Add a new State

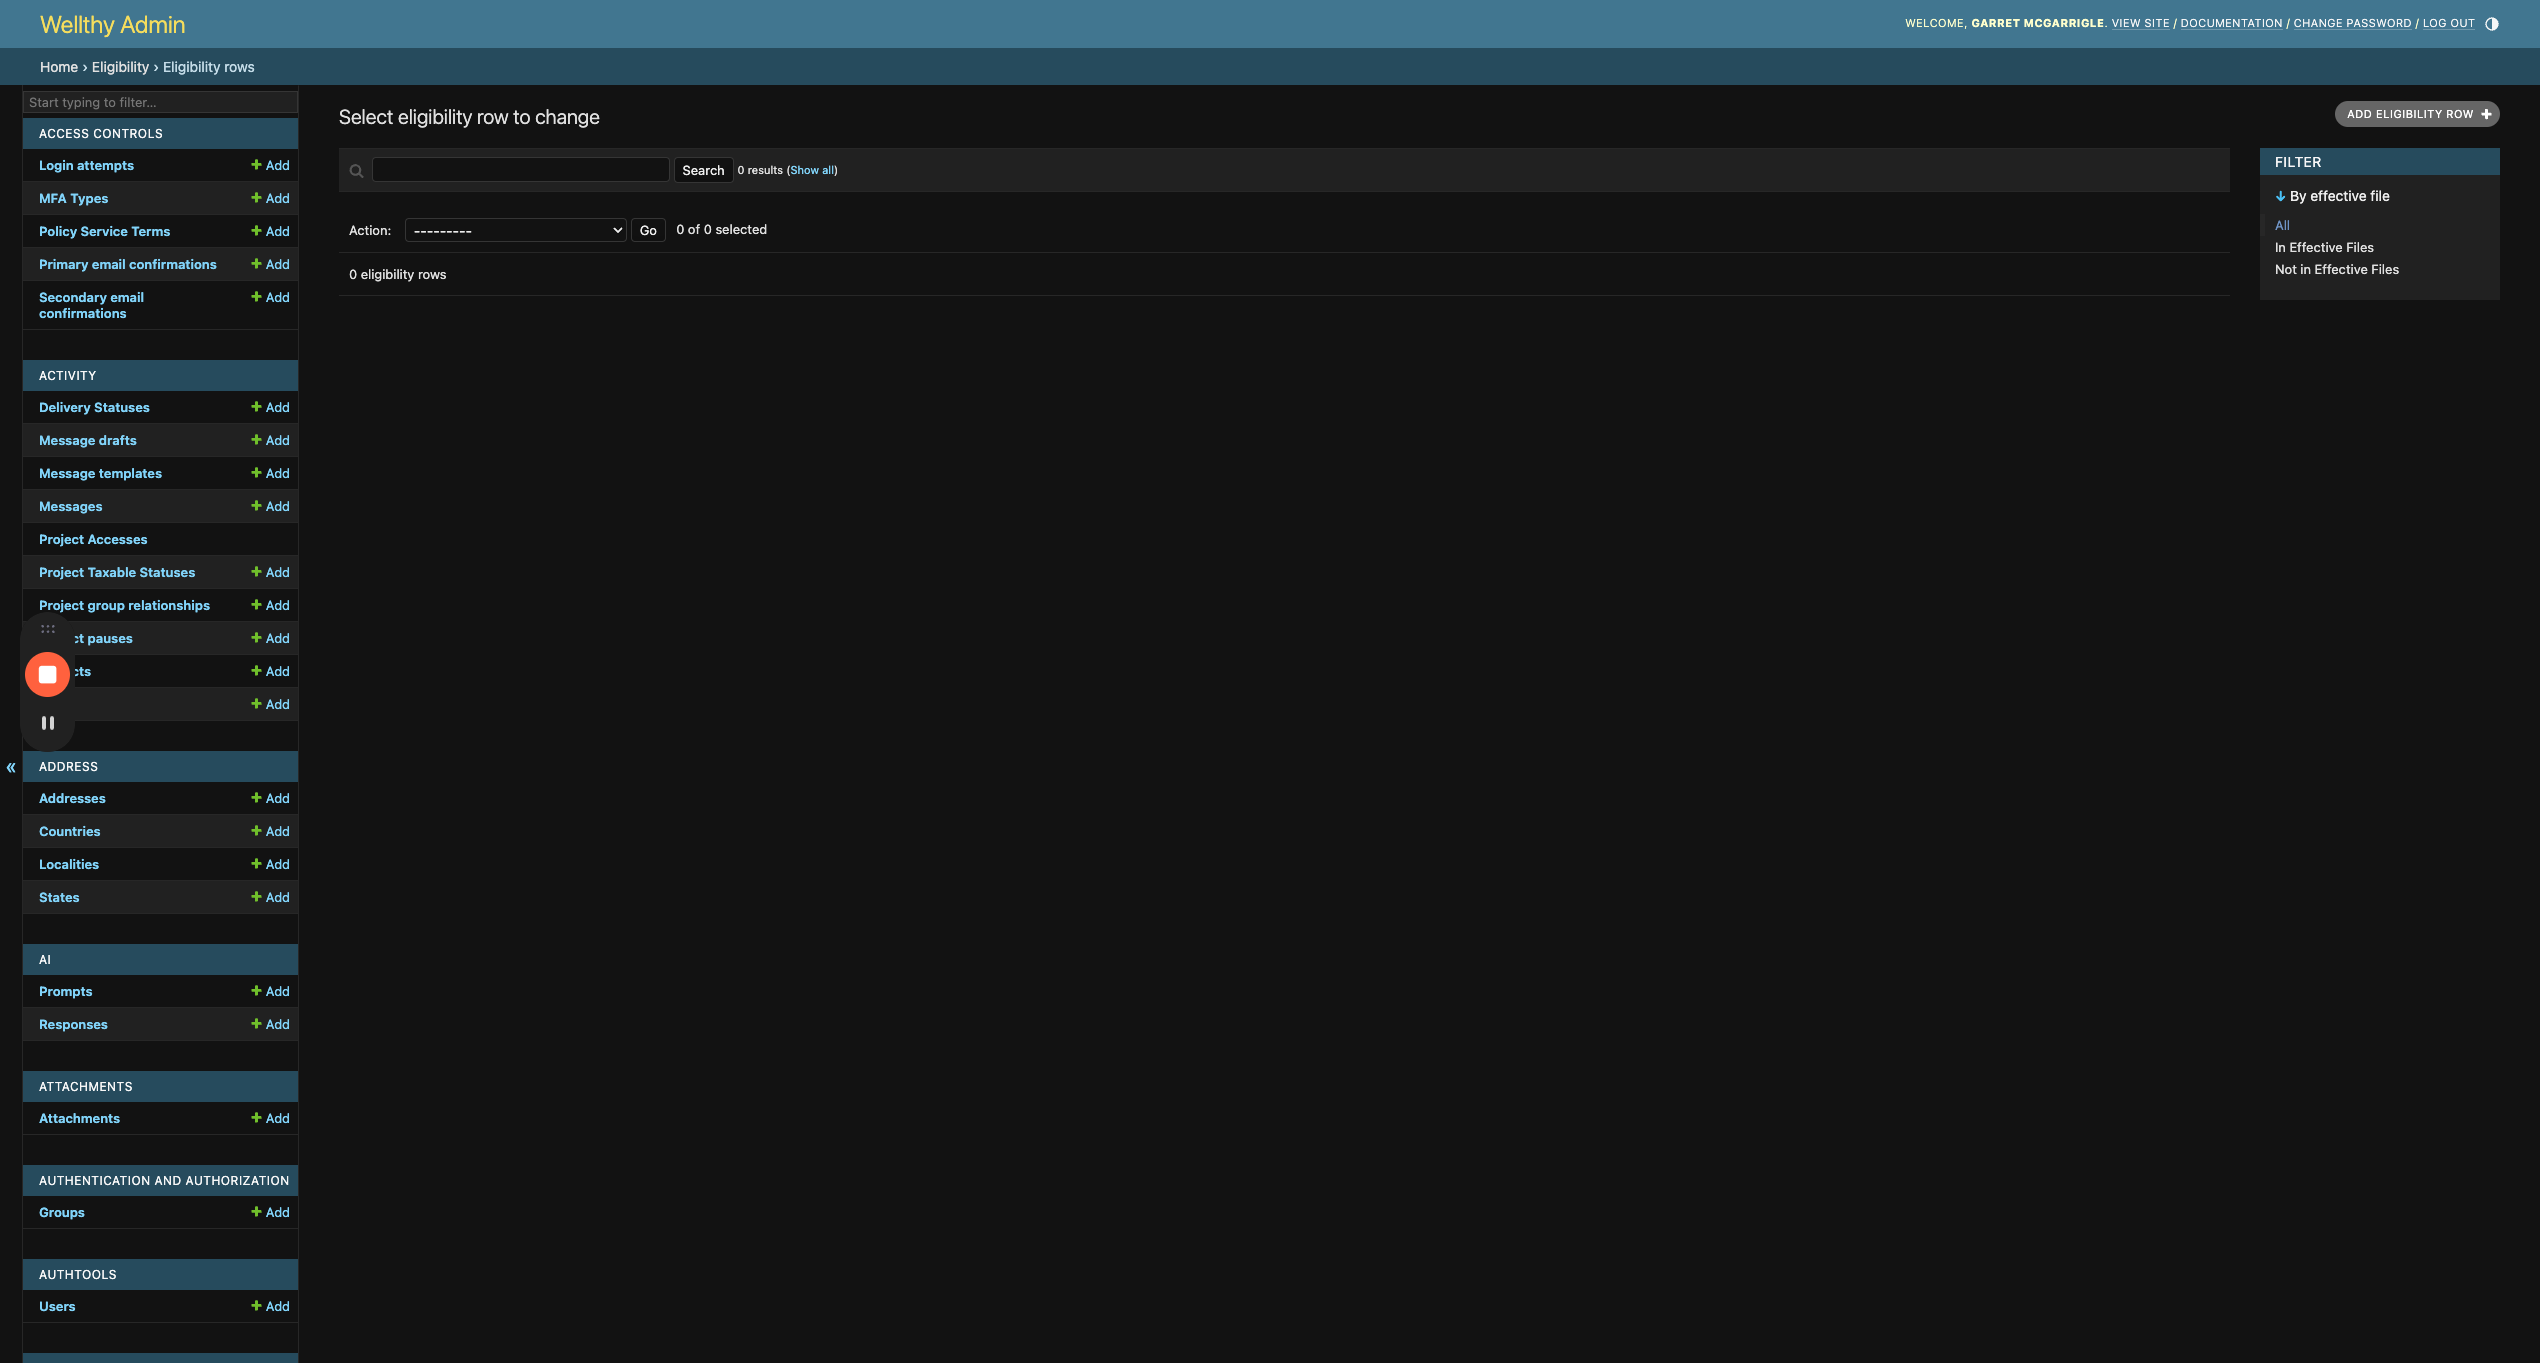click(x=270, y=897)
